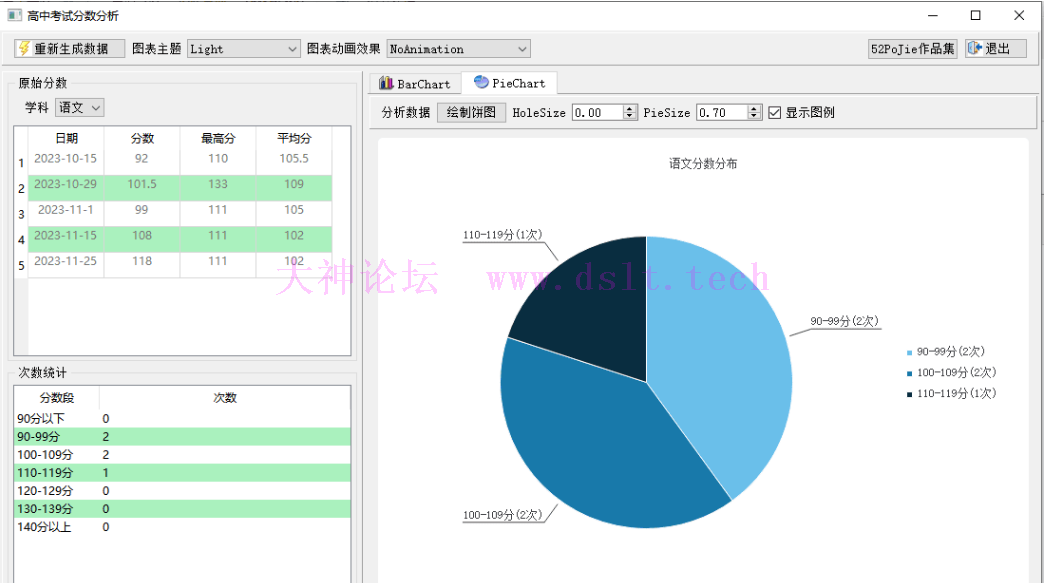Click the 52PoJie作品集 button
Screen dimensions: 1044x583
pyautogui.click(x=913, y=48)
